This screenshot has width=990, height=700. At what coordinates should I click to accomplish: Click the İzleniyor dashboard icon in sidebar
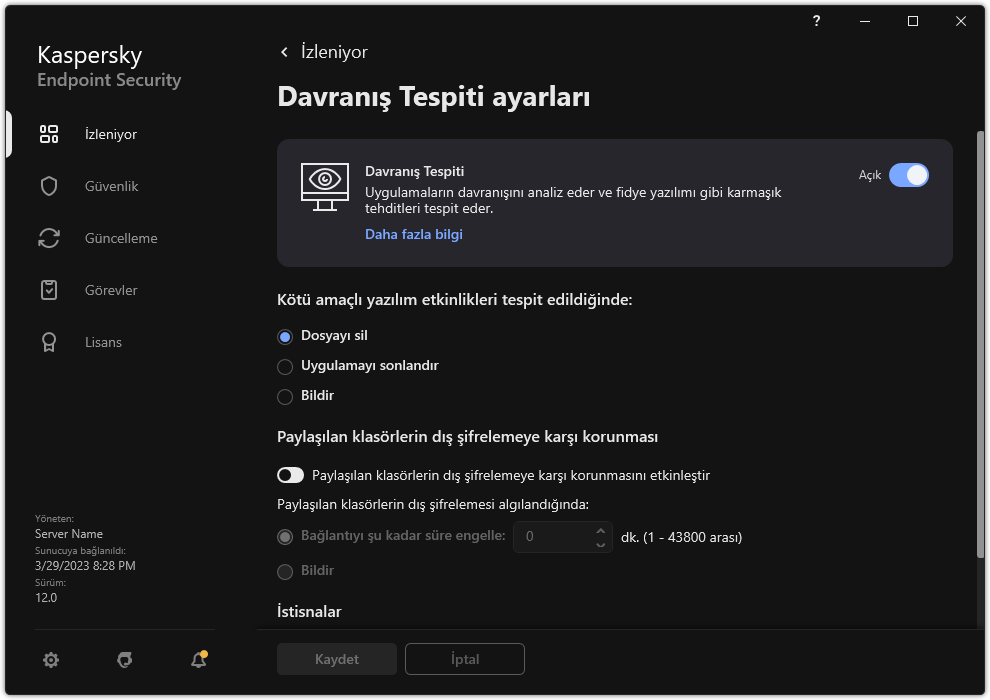click(49, 134)
